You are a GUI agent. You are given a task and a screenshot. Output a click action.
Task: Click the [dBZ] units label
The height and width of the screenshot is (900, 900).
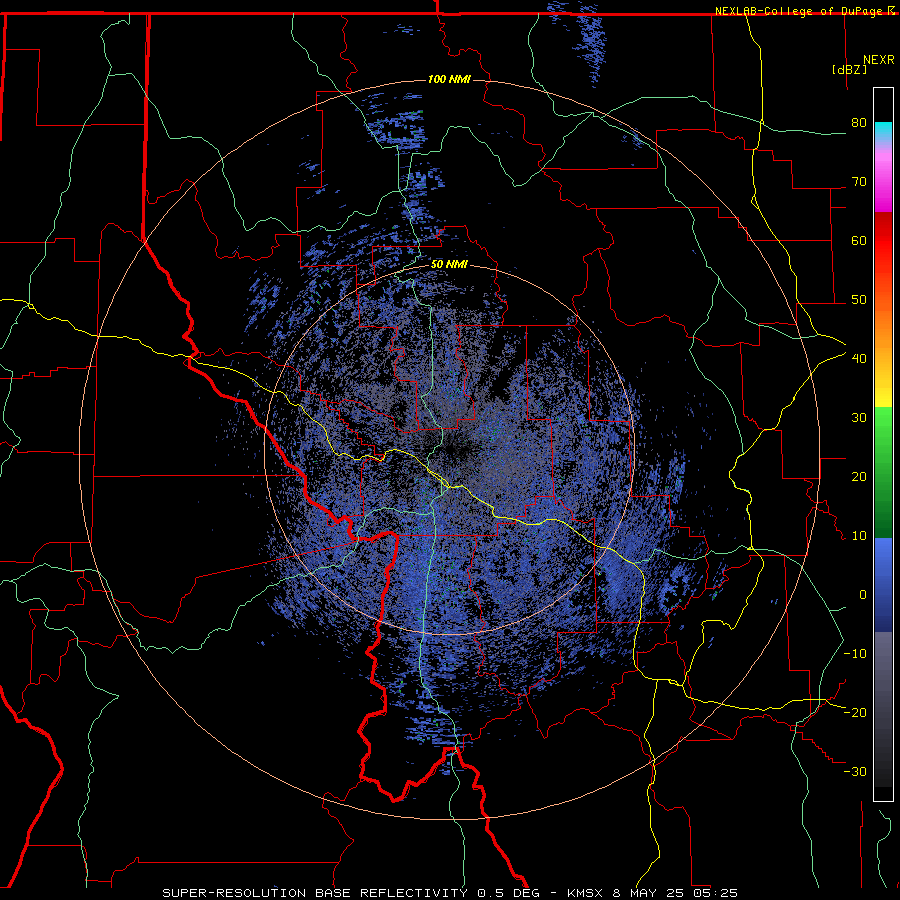pyautogui.click(x=849, y=69)
